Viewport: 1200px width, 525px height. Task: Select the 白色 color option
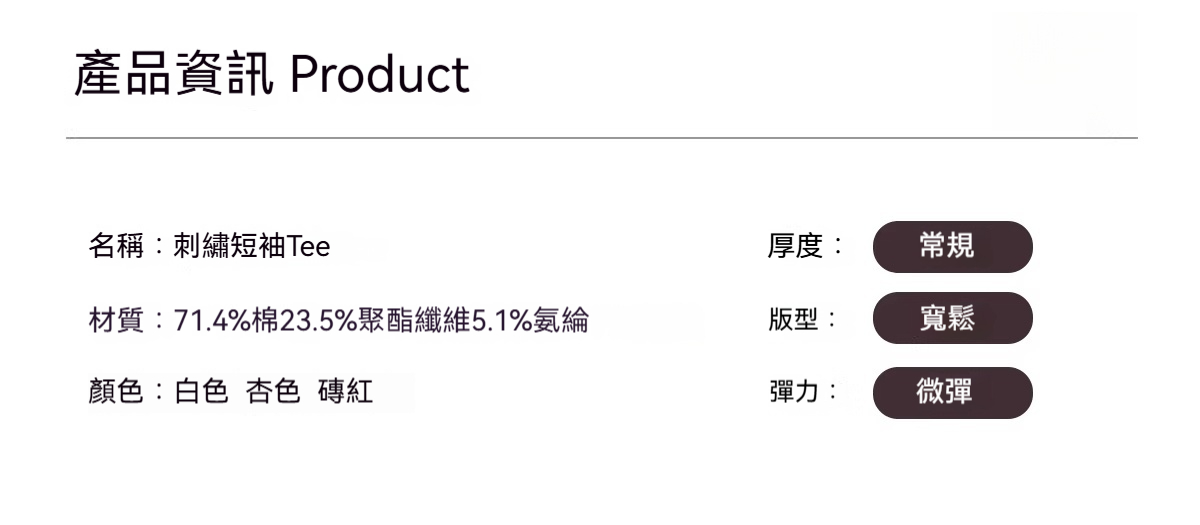click(201, 392)
